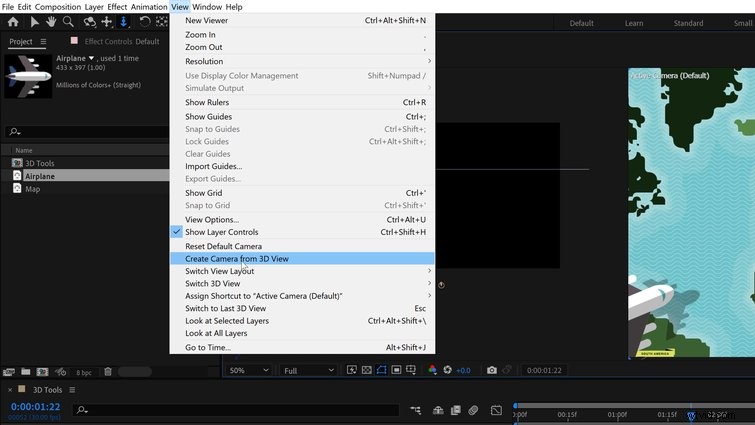The height and width of the screenshot is (425, 755).
Task: Create a new composition icon
Action: click(42, 372)
